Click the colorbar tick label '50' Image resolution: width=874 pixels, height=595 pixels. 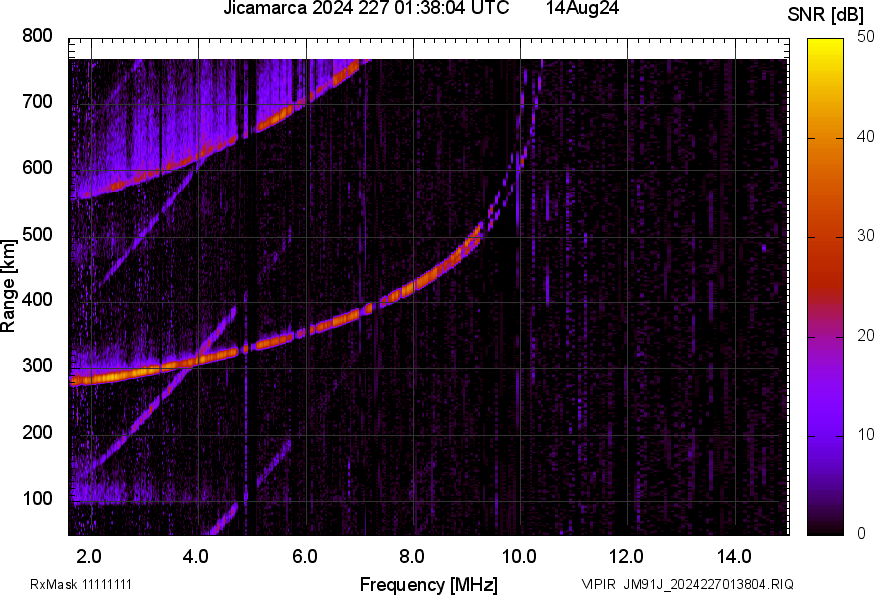[865, 37]
